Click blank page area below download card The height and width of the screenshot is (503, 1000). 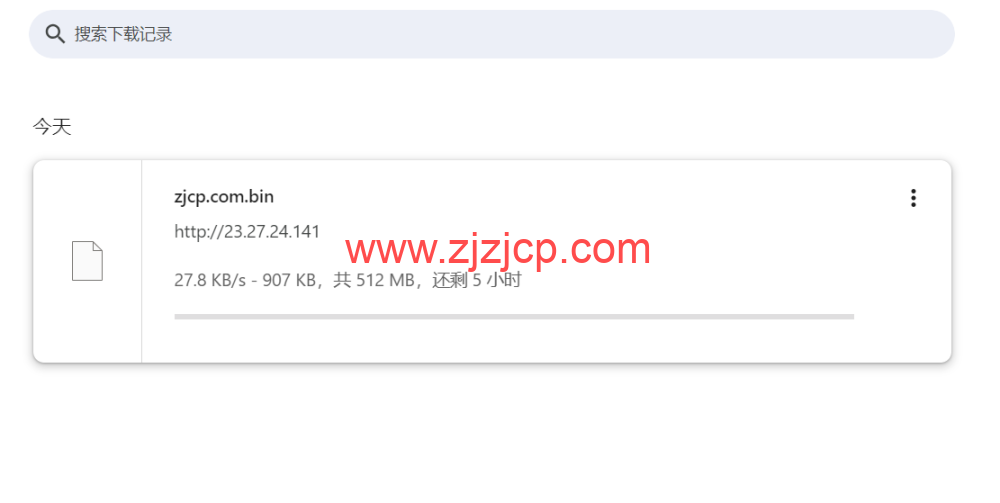coord(492,434)
